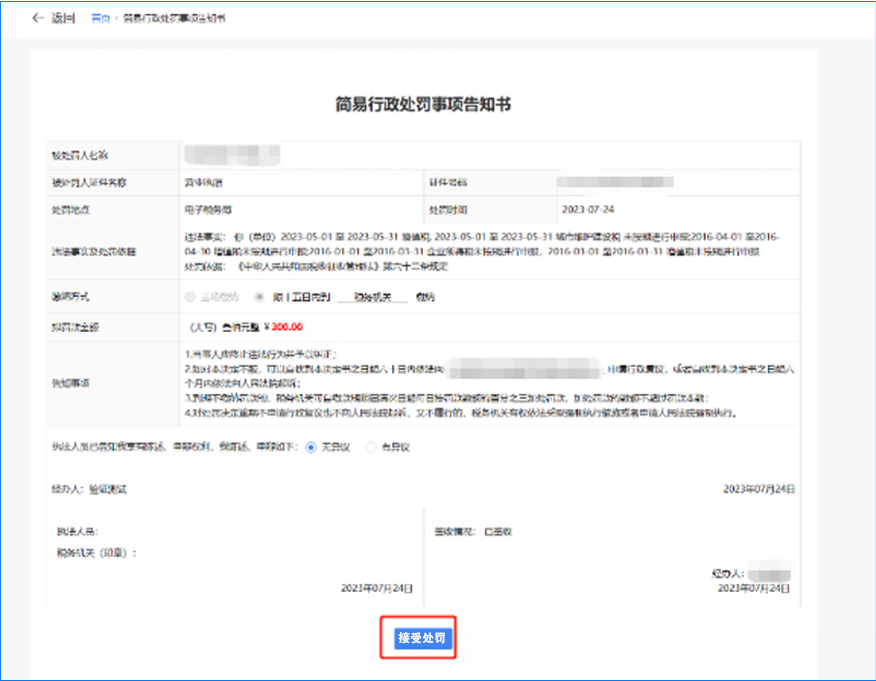This screenshot has height=681, width=876.
Task: Select the 当场缴纳 payment radio option
Action: tap(193, 297)
